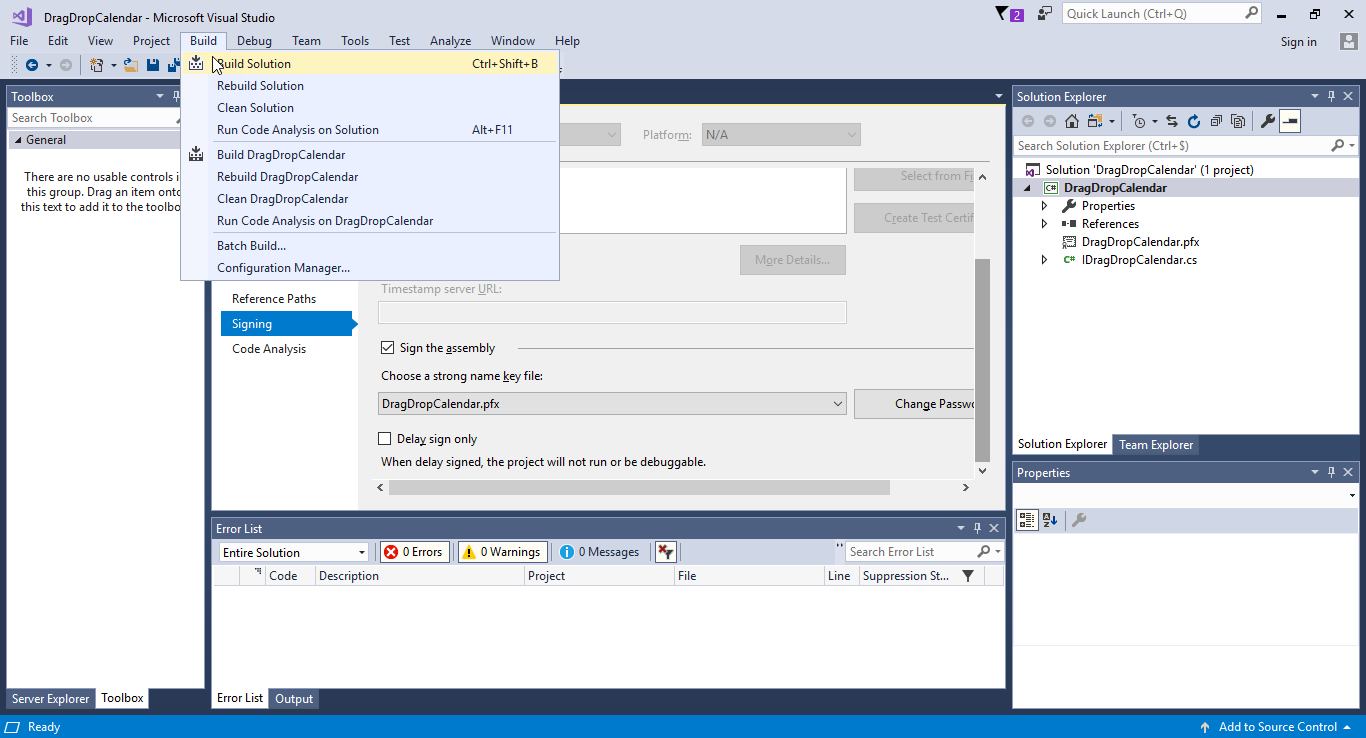Choose Rebuild Solution from Build menu
The image size is (1366, 738).
[x=370, y=86]
